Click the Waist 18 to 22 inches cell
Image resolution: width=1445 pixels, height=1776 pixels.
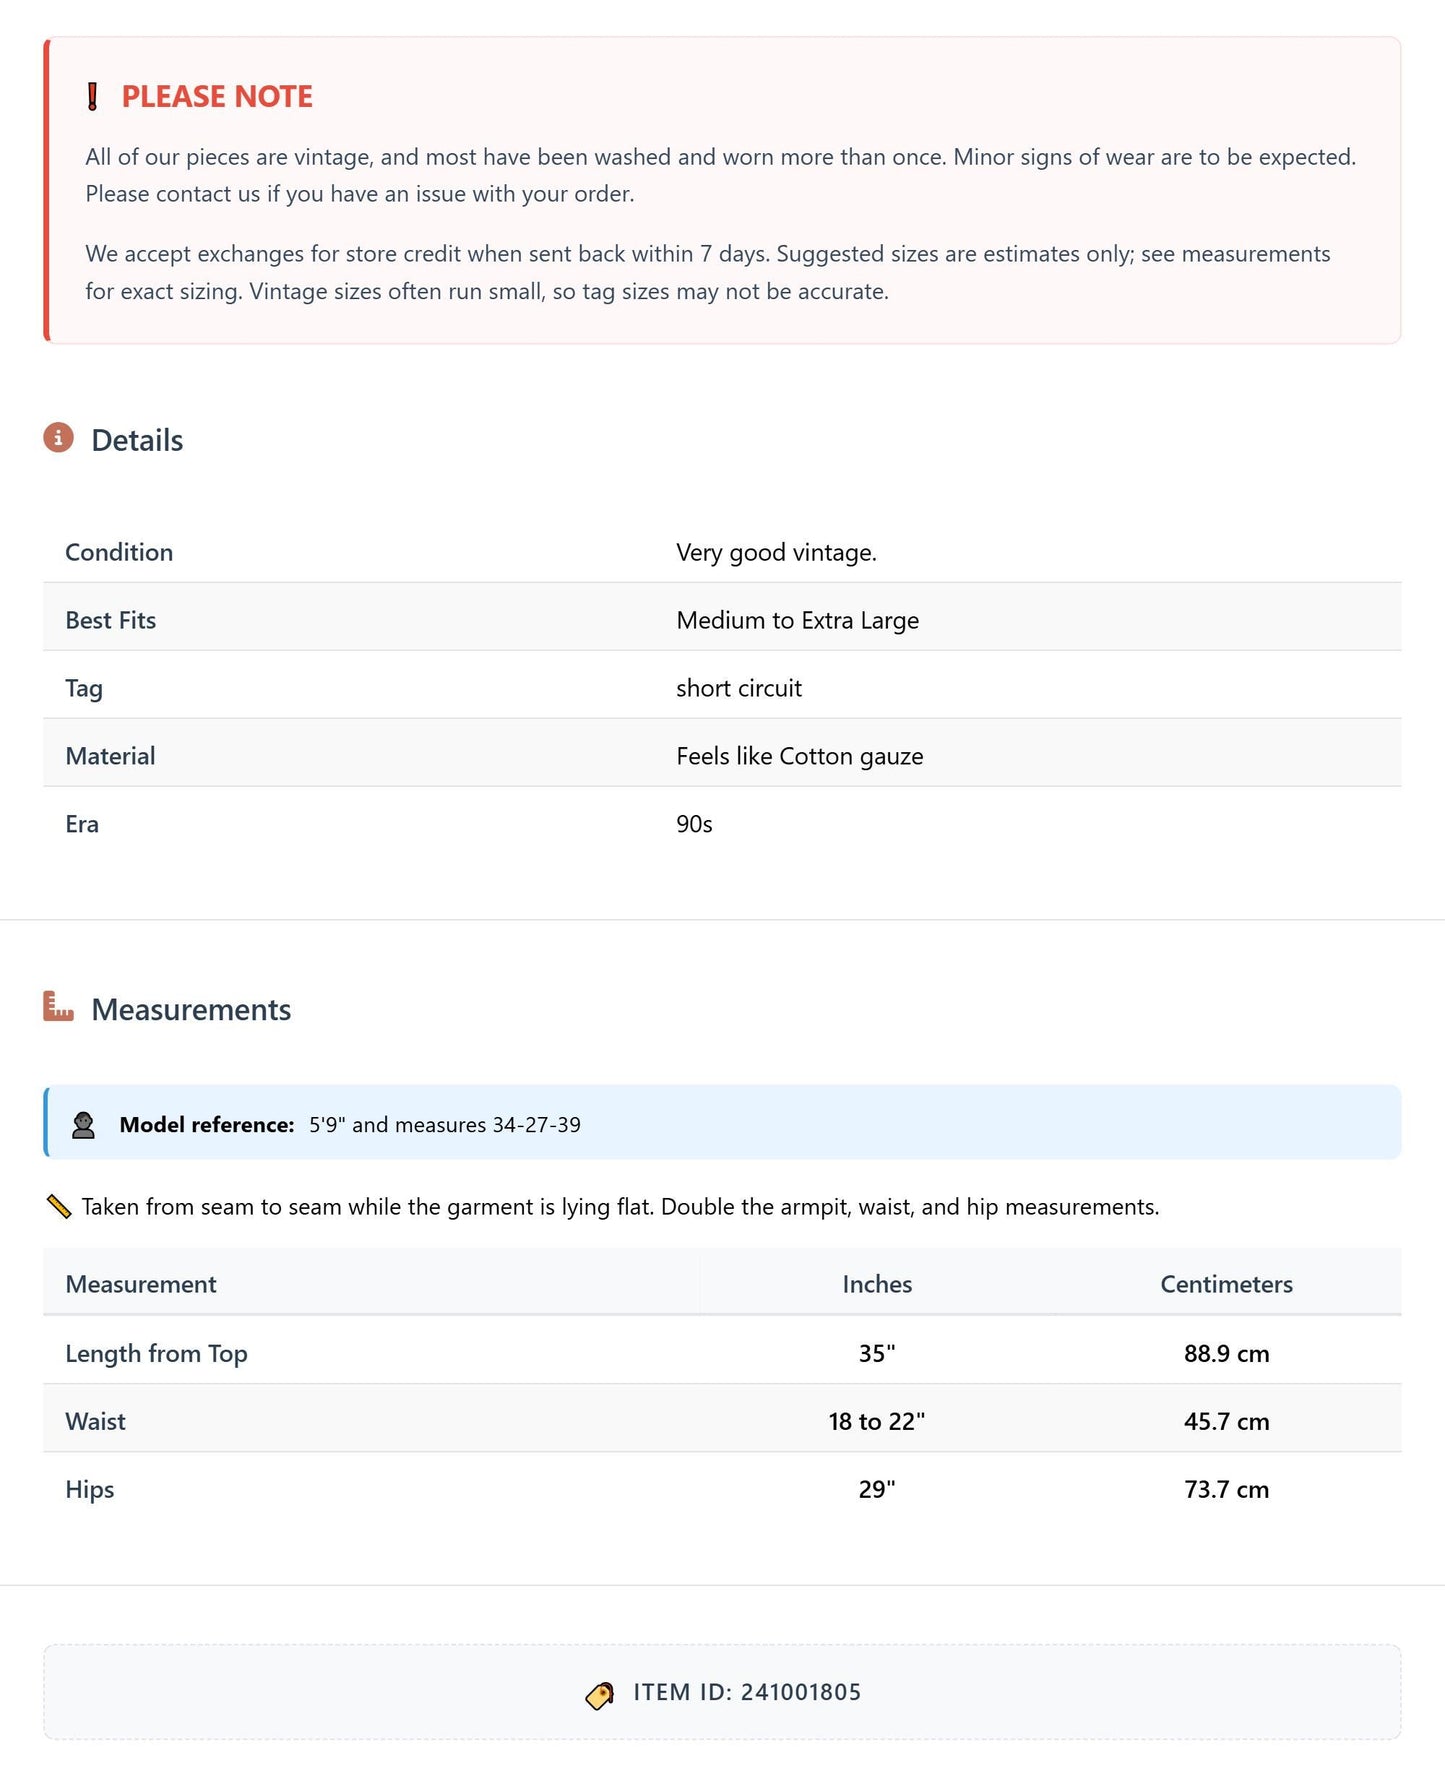click(x=877, y=1422)
